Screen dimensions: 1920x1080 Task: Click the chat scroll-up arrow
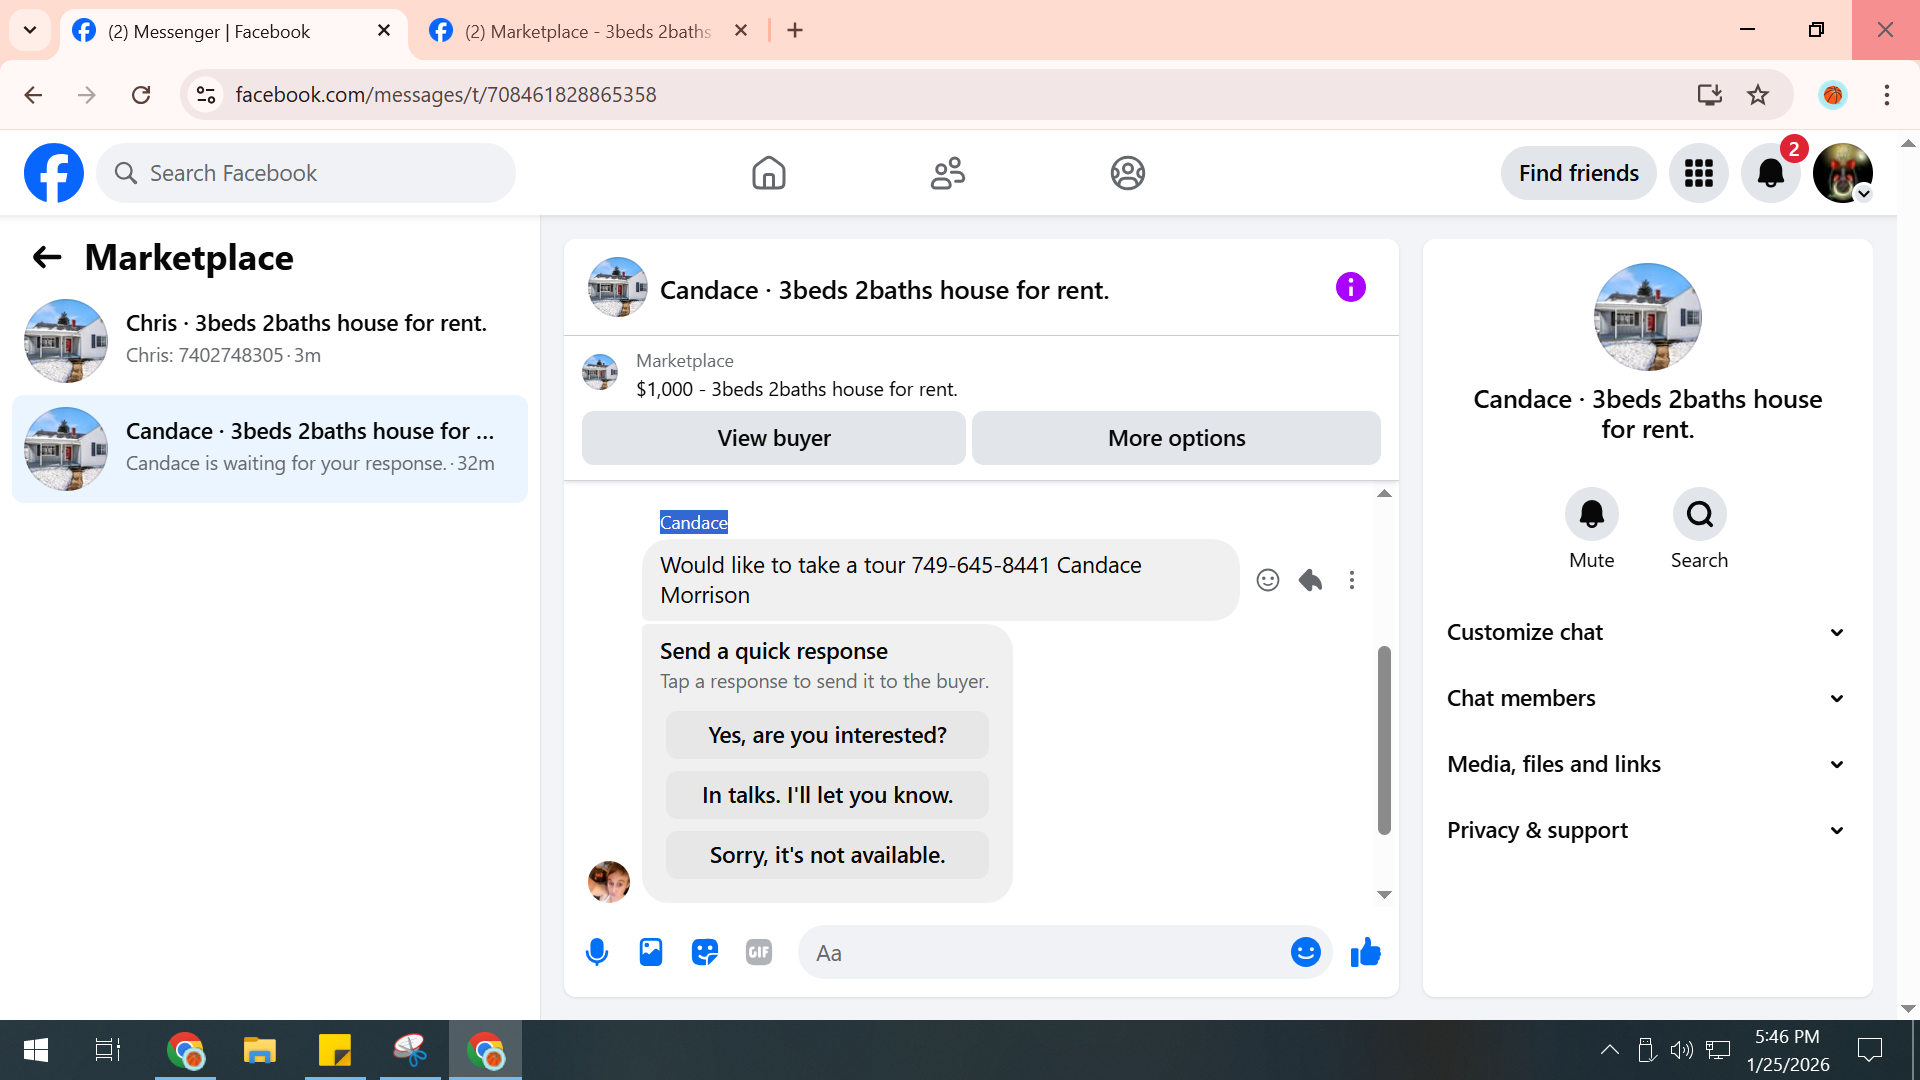(x=1384, y=494)
